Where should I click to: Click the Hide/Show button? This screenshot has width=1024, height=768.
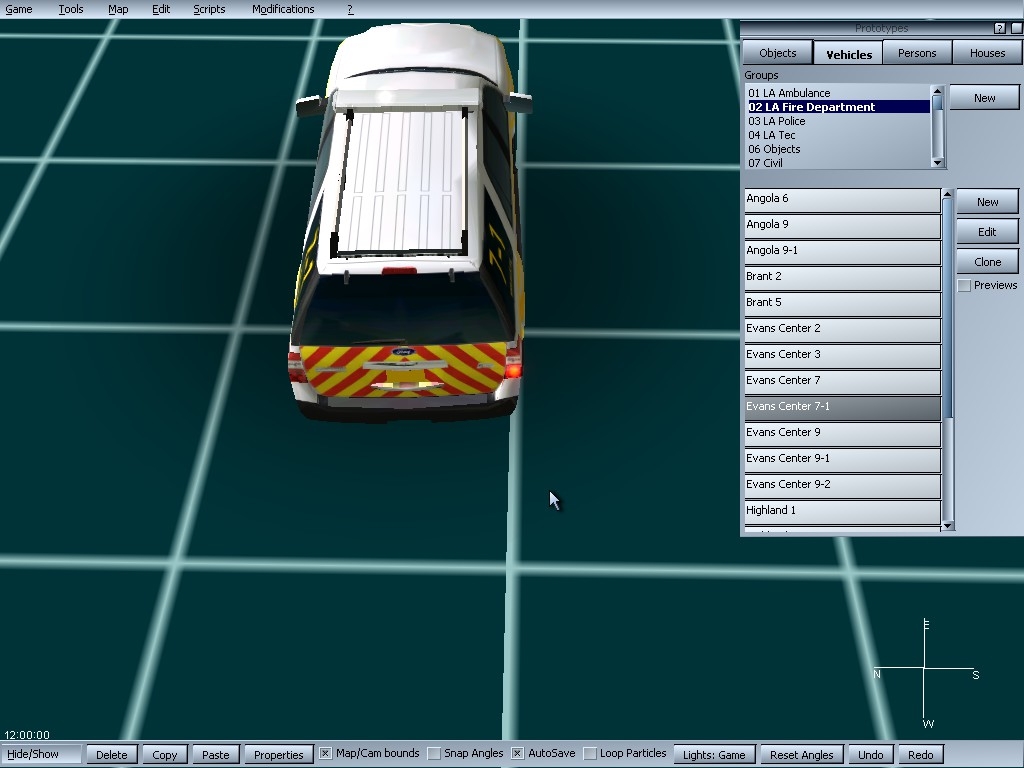40,754
